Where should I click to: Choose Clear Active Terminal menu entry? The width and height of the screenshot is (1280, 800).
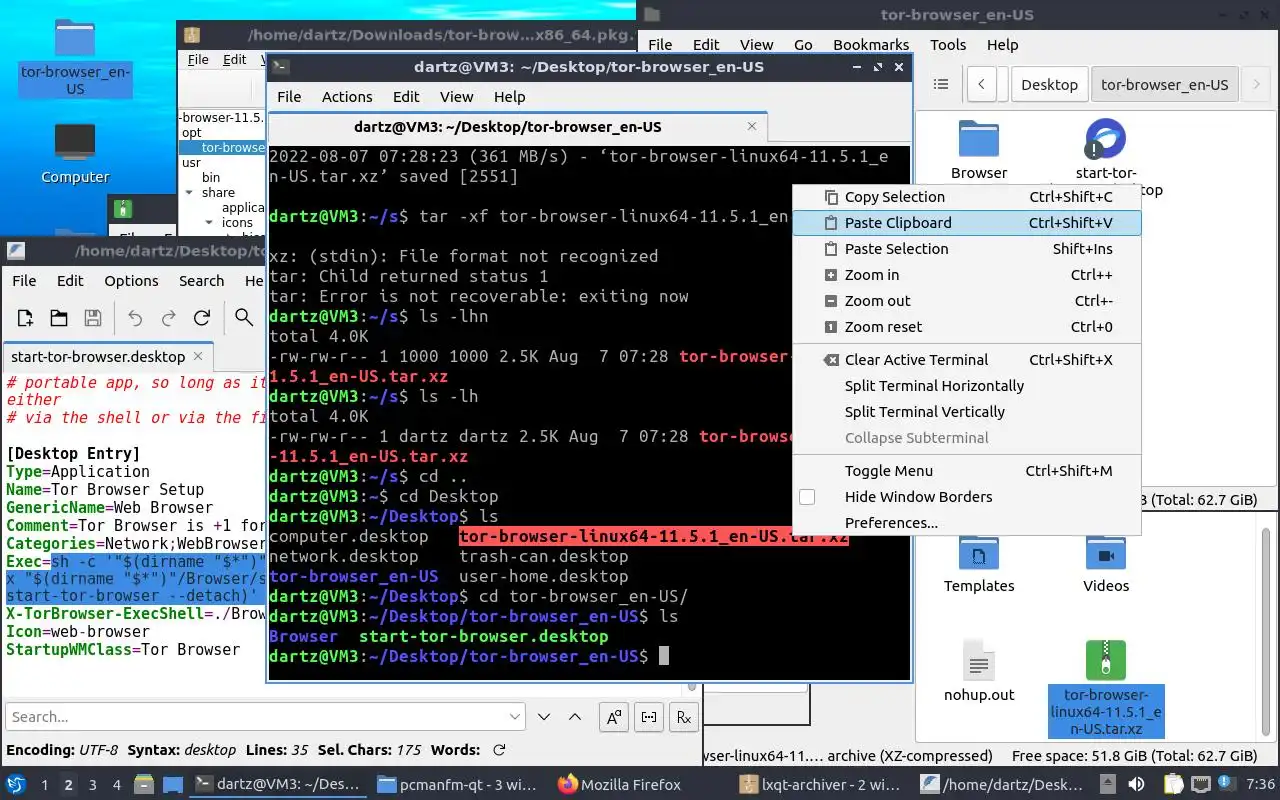966,360
